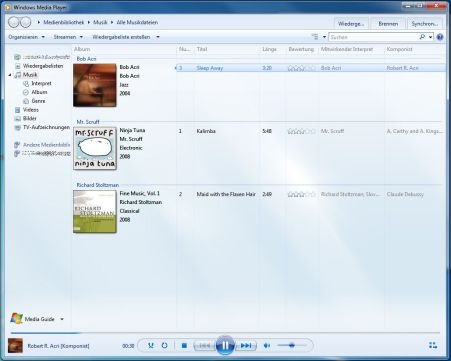Viewport: 451px width, 361px height.
Task: Pause the current song
Action: (x=225, y=345)
